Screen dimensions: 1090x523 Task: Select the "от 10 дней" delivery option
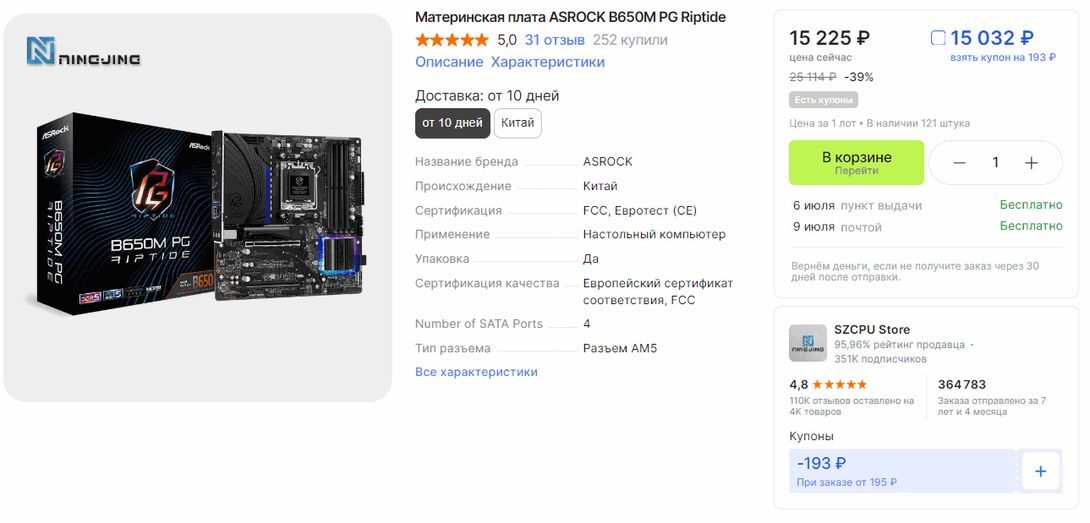(452, 123)
